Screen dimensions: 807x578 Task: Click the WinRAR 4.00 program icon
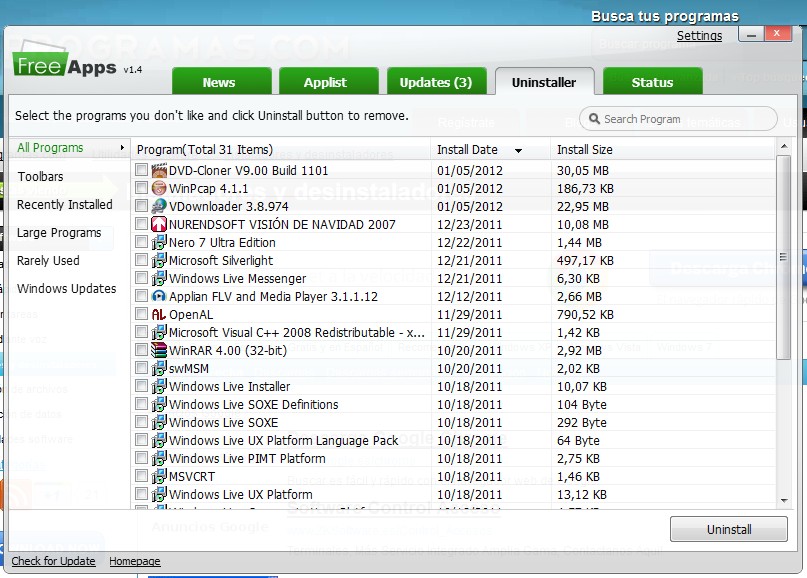tap(159, 351)
